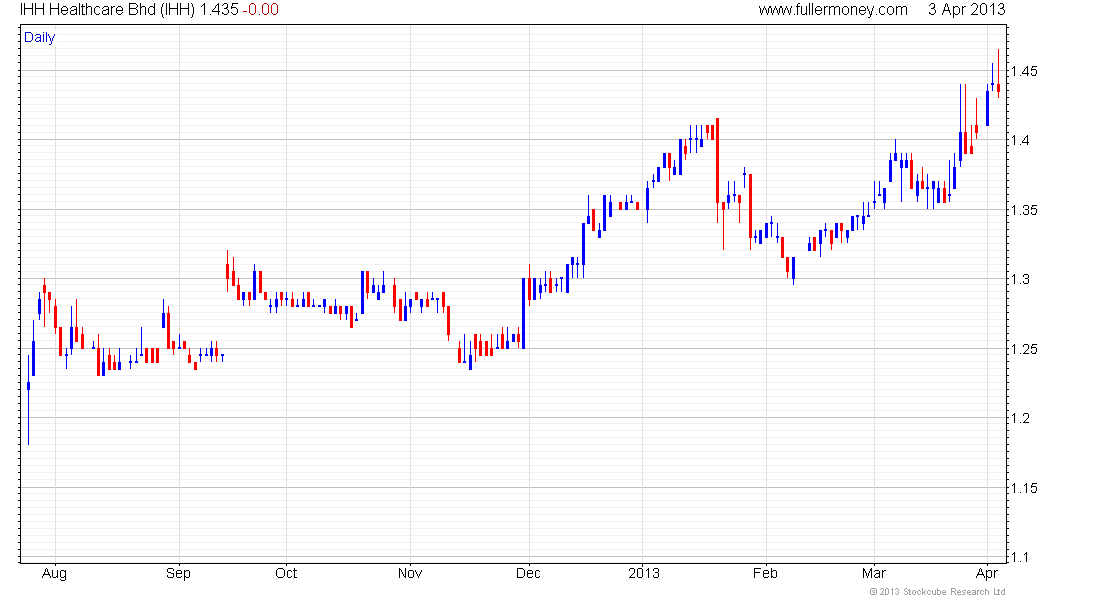Click the 'Oct' month label

[286, 573]
